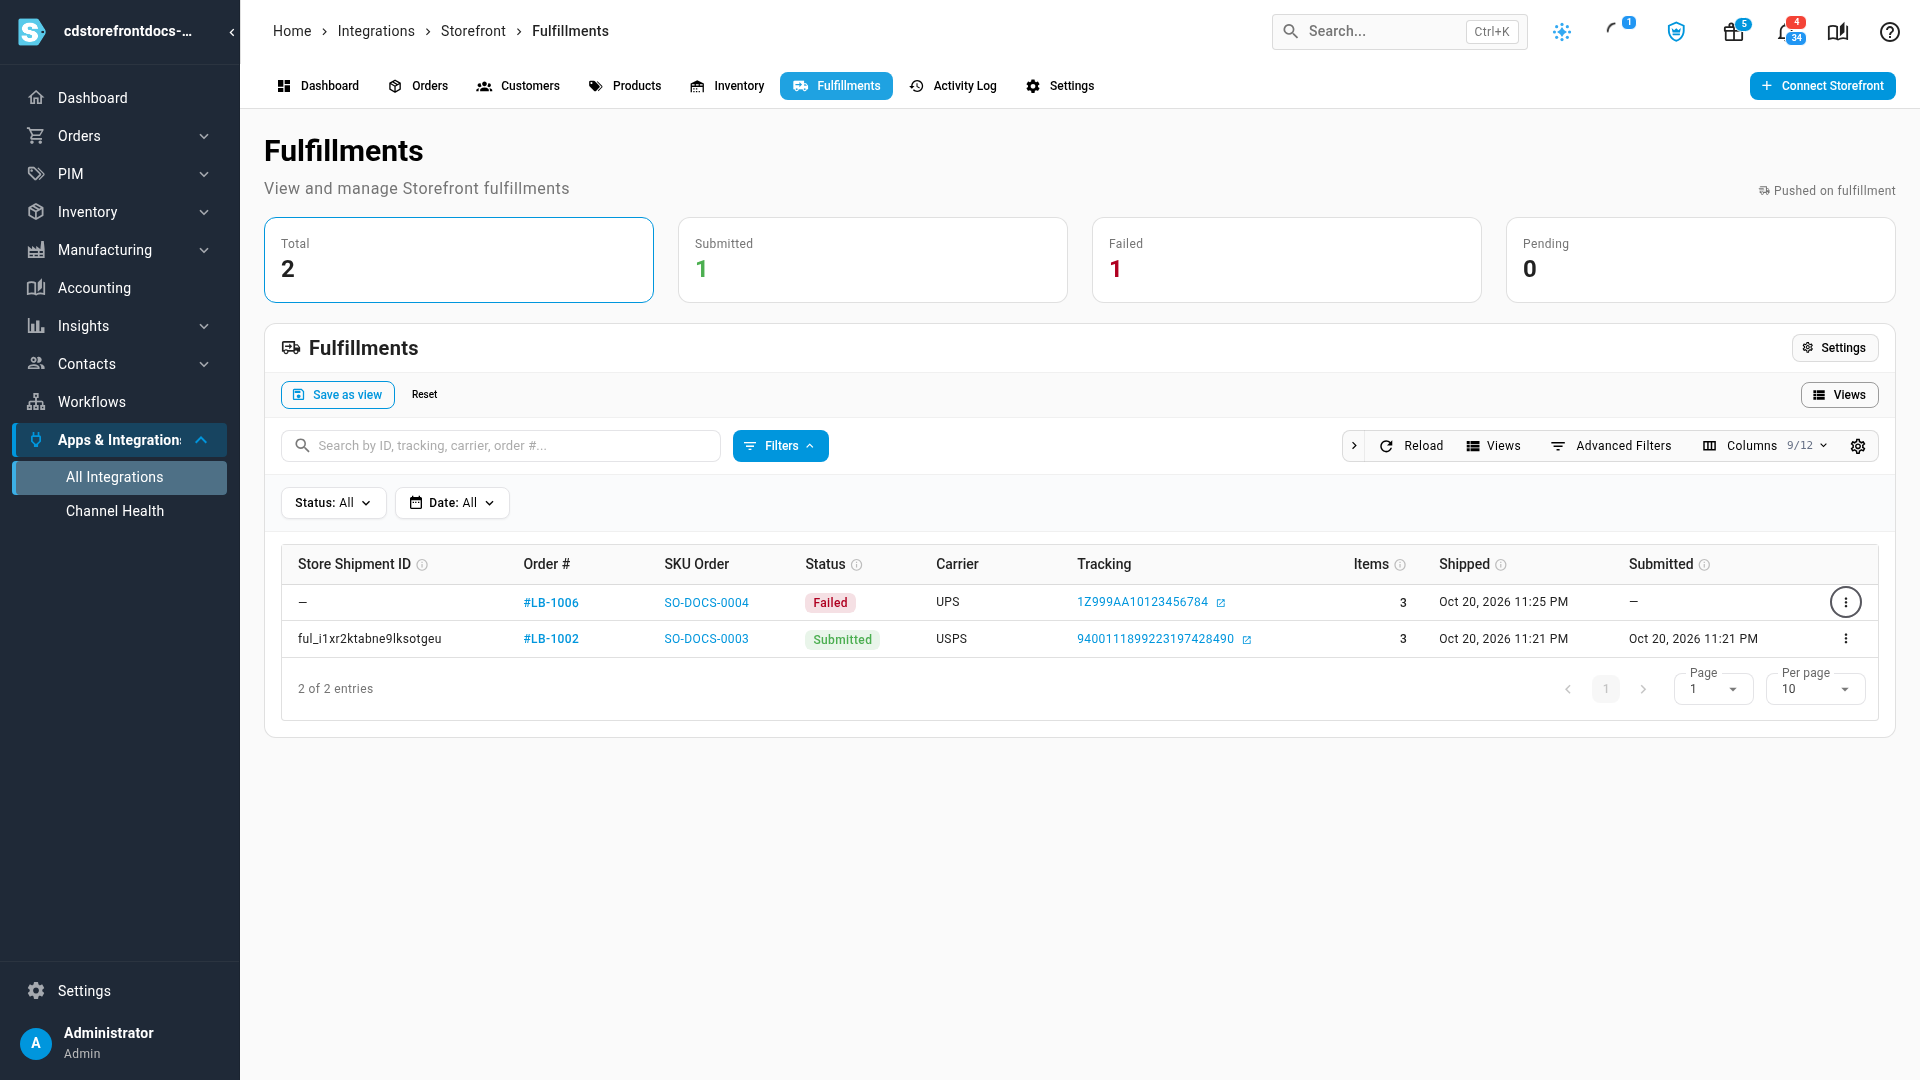Expand the Manufacturing sidebar menu
This screenshot has height=1080, width=1920.
(120, 250)
